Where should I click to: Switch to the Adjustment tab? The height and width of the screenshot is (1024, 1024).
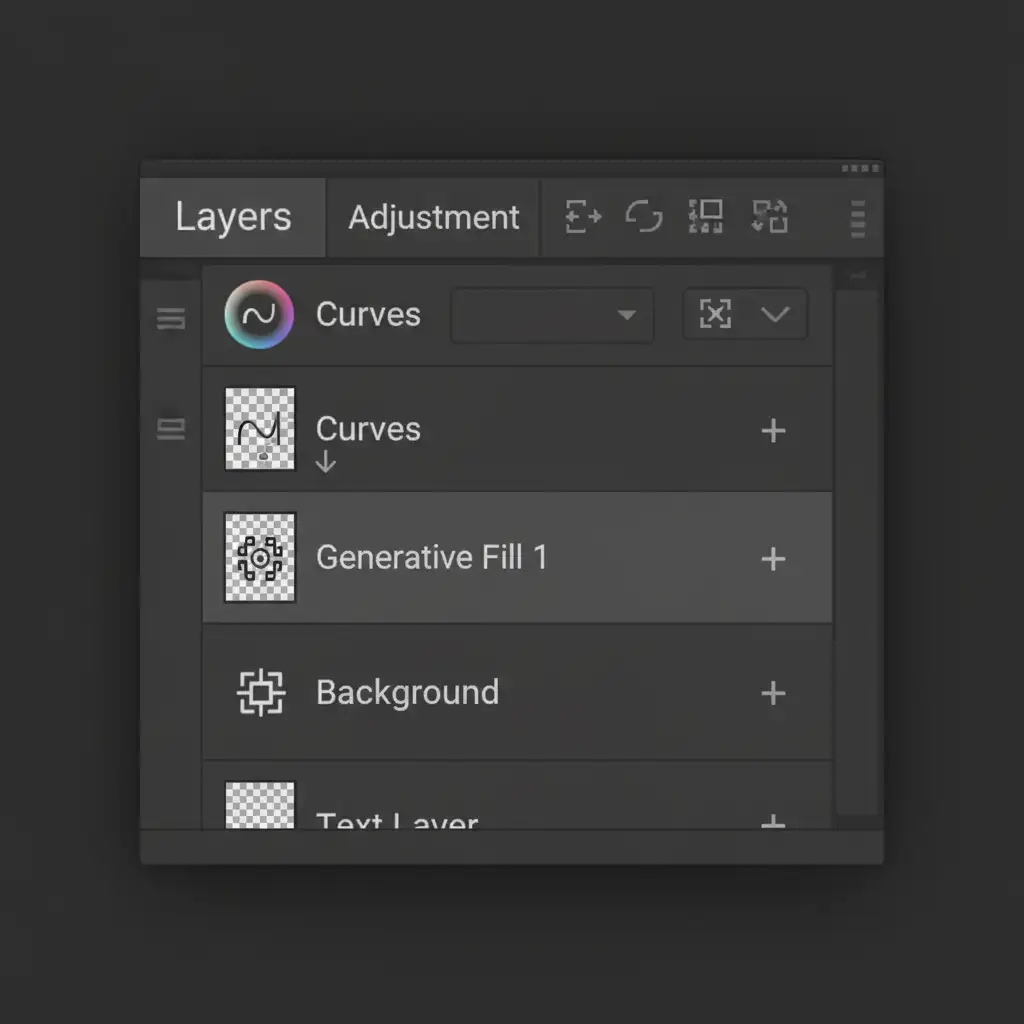point(434,217)
